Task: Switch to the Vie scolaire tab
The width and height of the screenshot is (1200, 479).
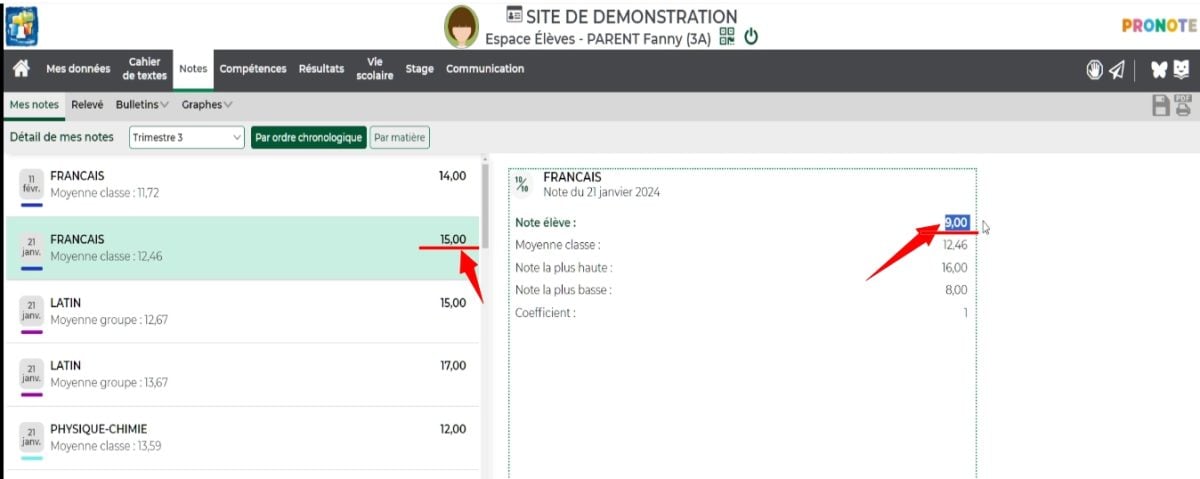Action: (375, 69)
